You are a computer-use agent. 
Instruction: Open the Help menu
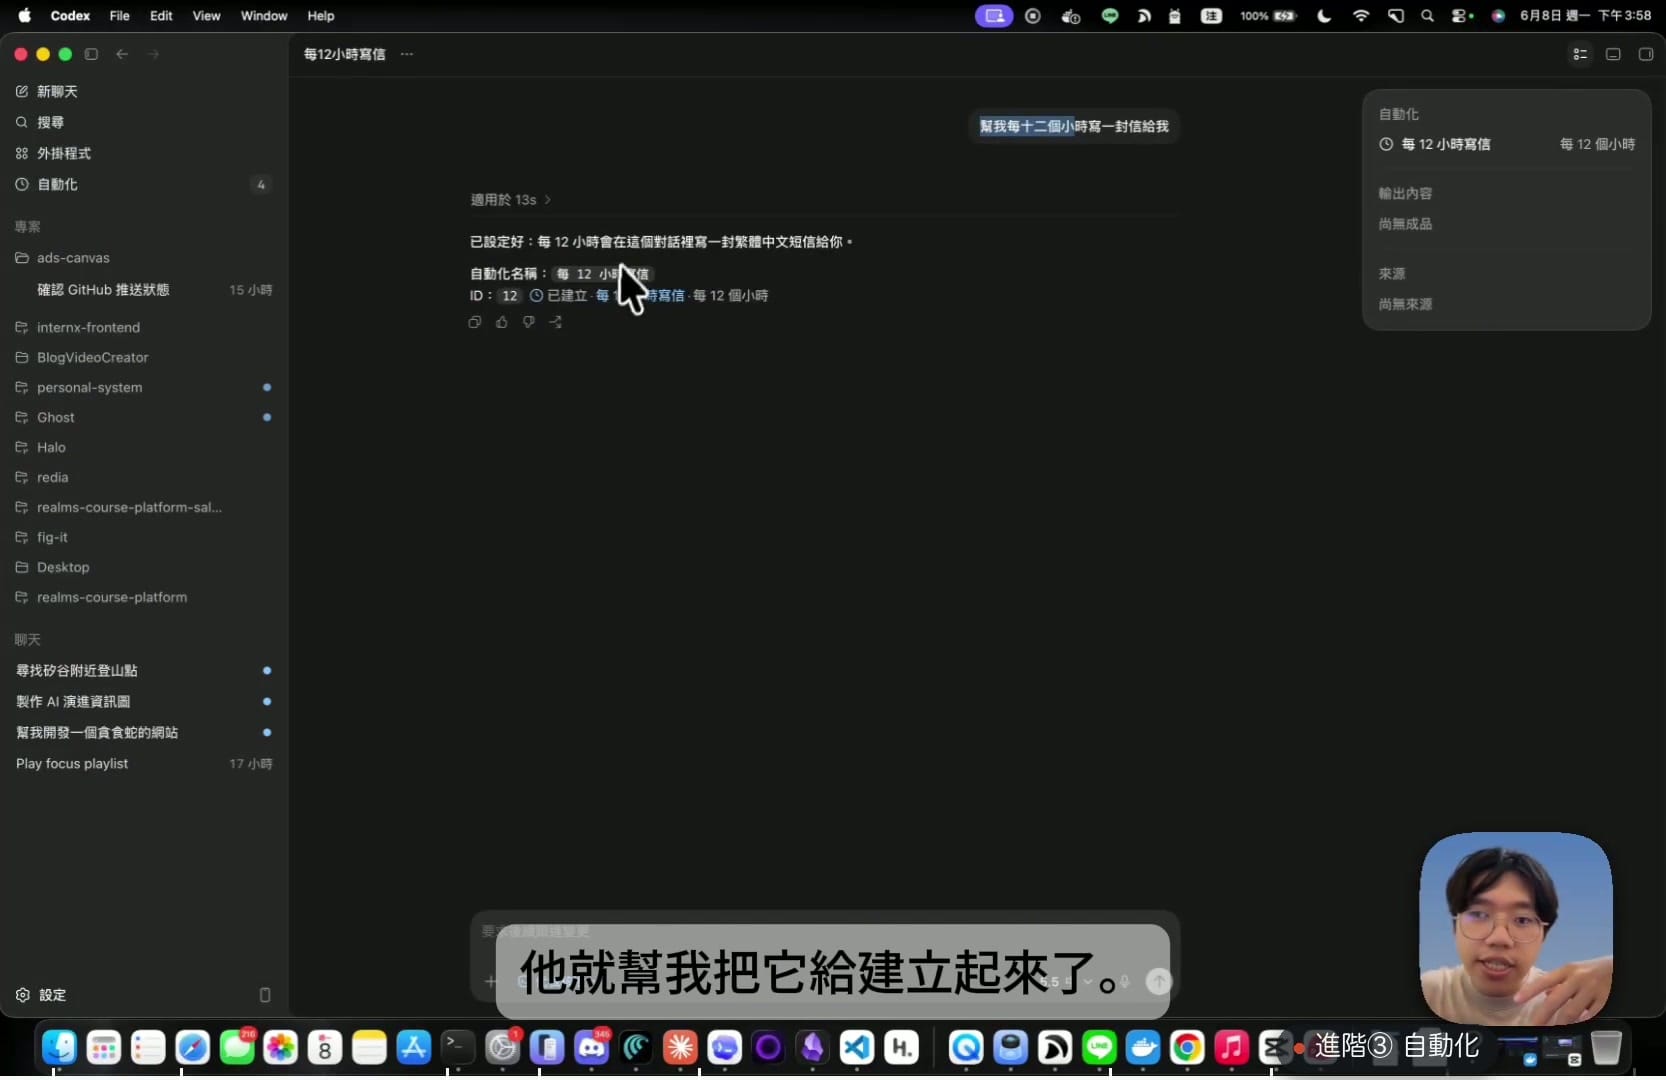click(320, 16)
